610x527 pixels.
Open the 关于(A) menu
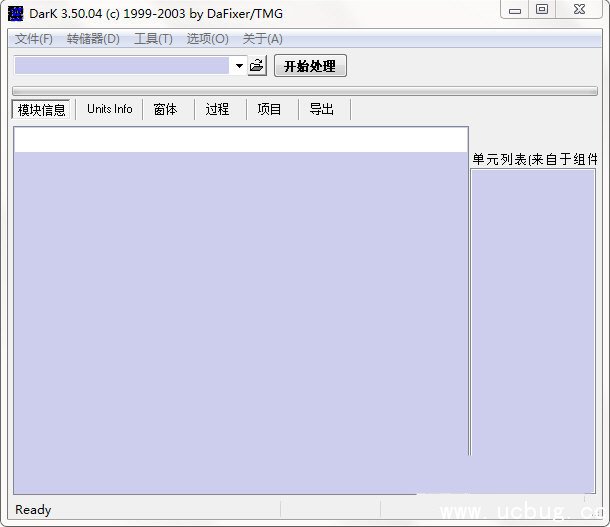tap(262, 39)
